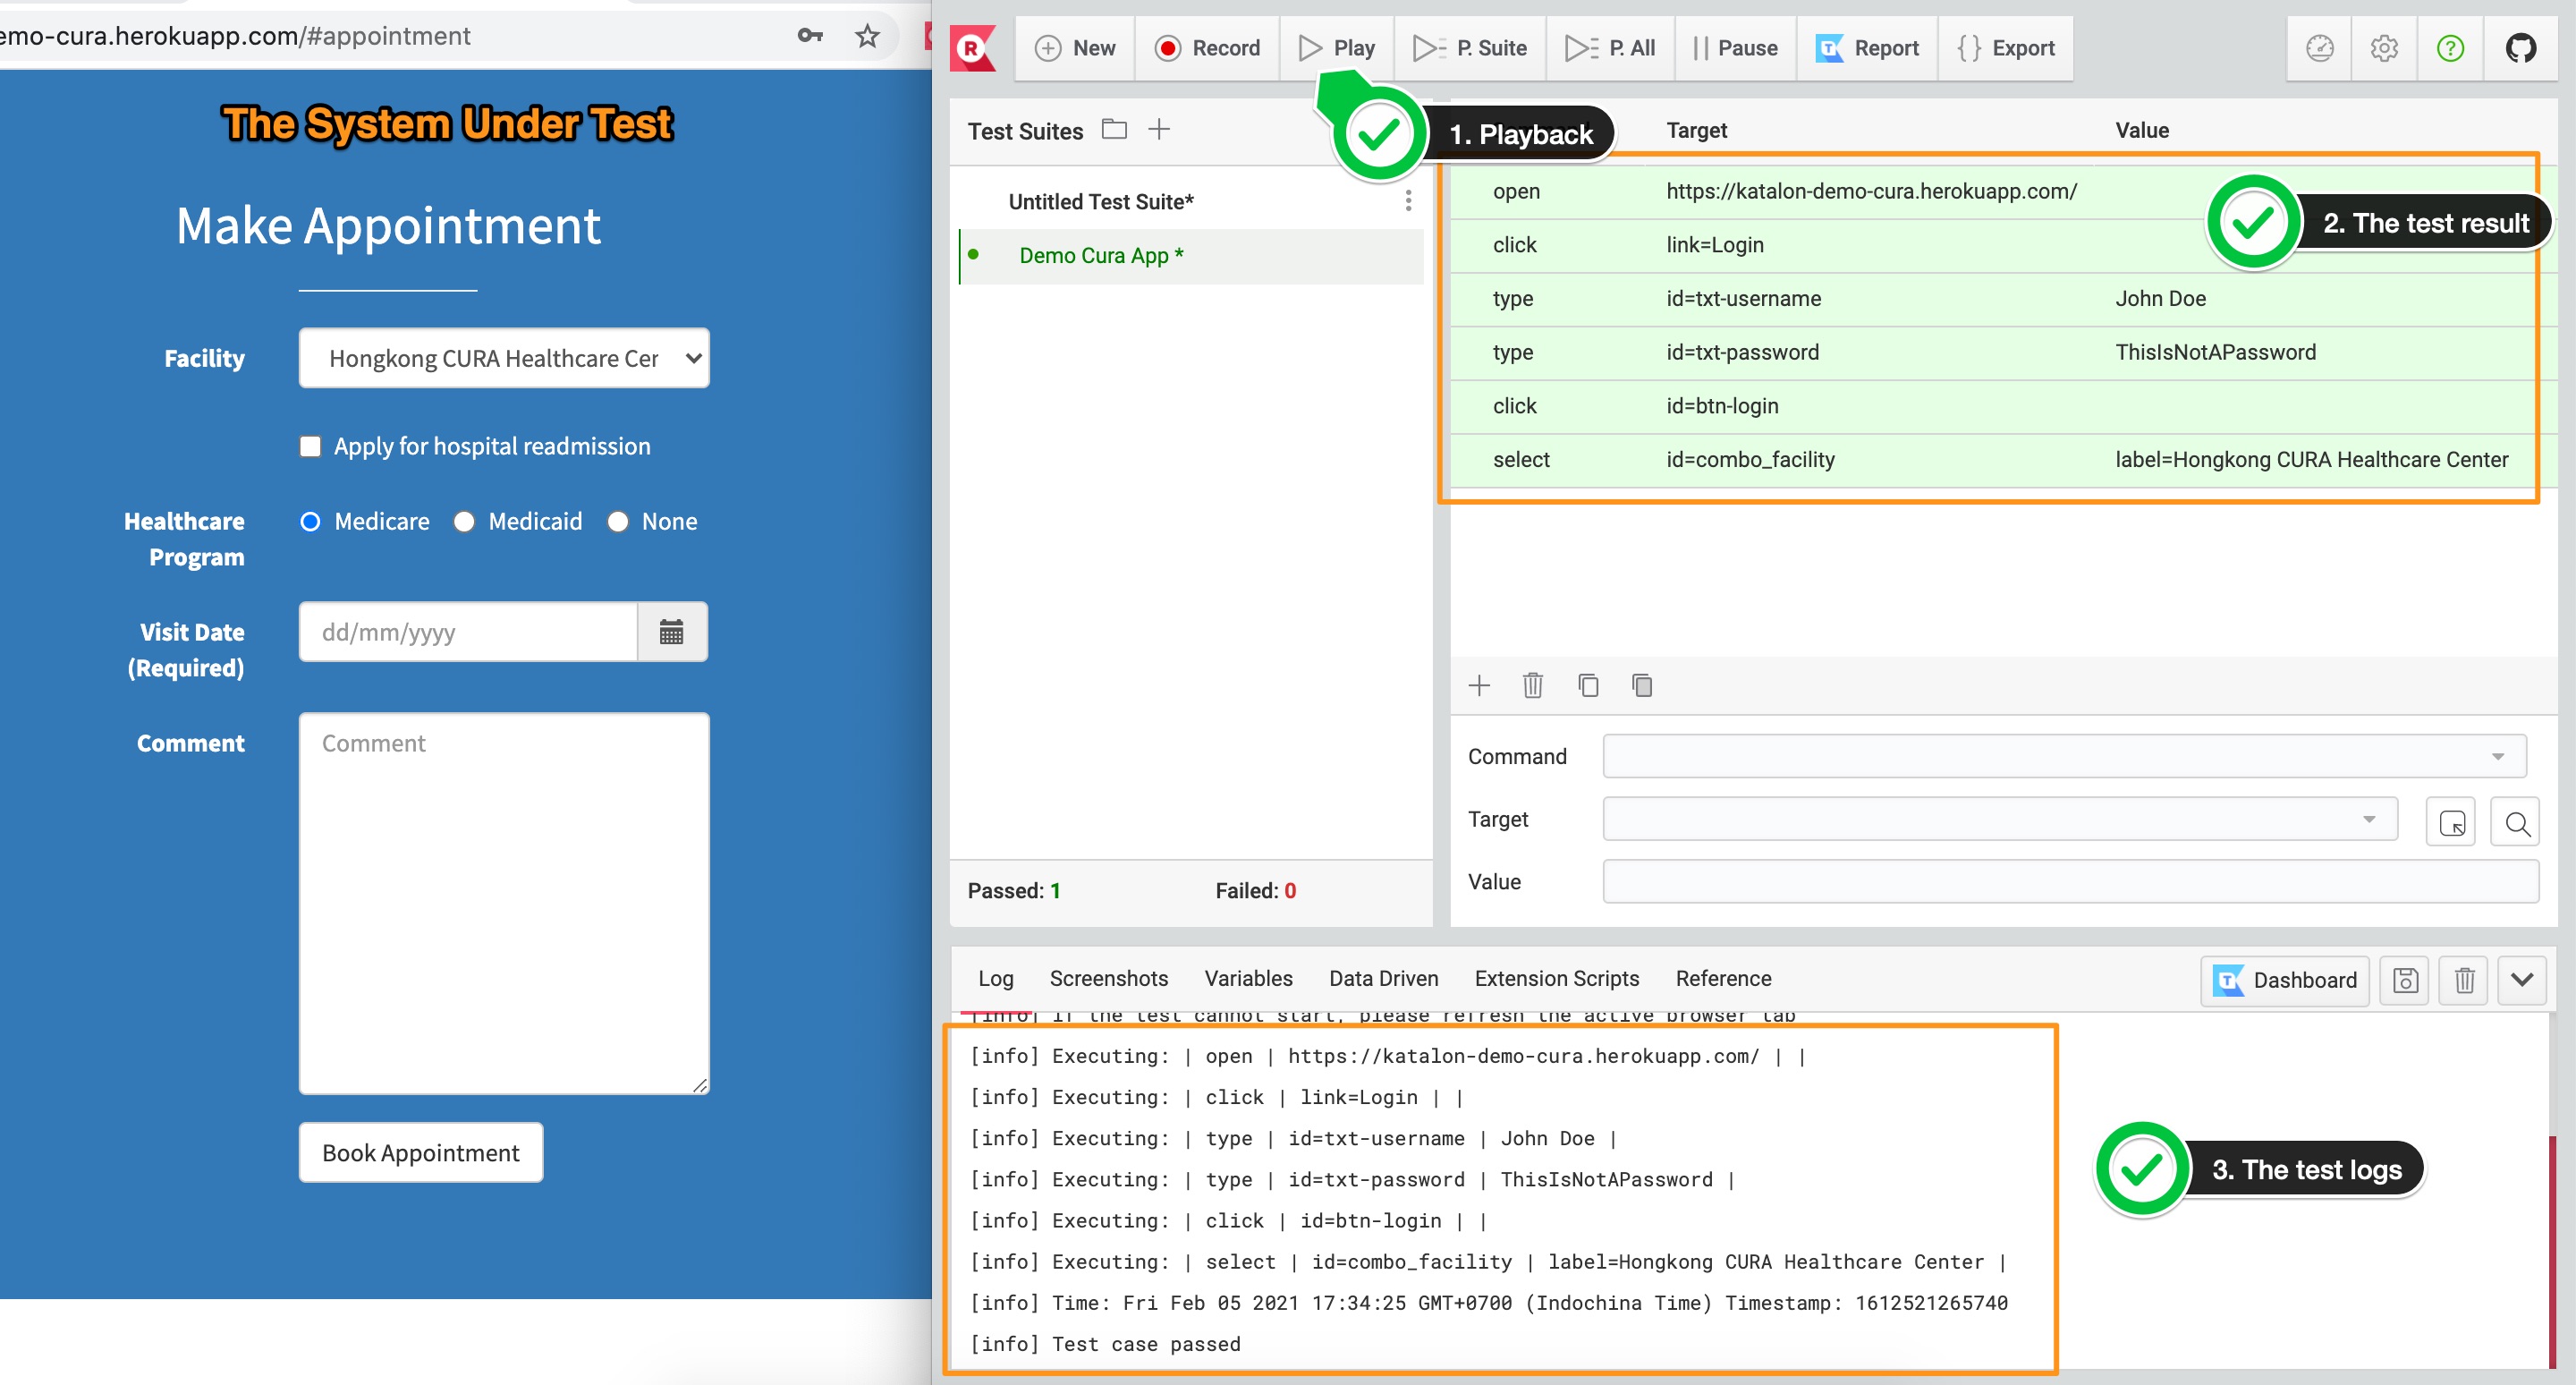This screenshot has width=2576, height=1385.
Task: Open the Data Driven tab
Action: tap(1383, 978)
